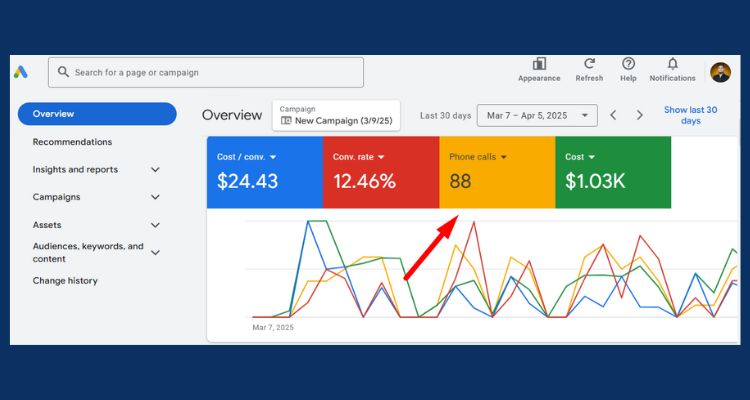Select the yellow 88 phone calls scorecard

(x=497, y=172)
